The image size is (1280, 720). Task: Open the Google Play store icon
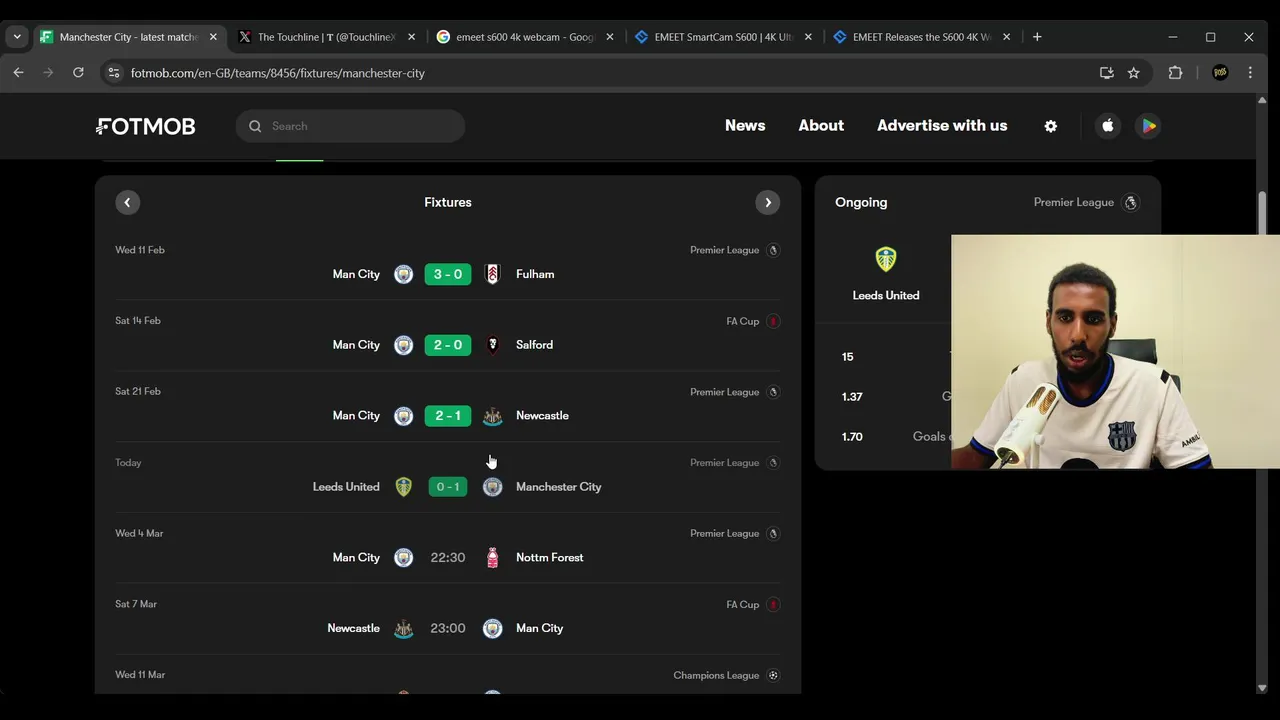1149,126
